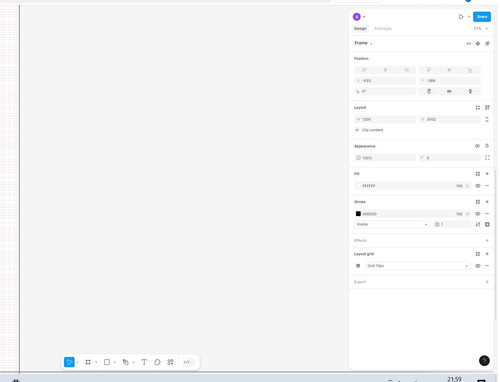Select the Pen tool
Viewport: 500px width, 382px height.
point(125,362)
